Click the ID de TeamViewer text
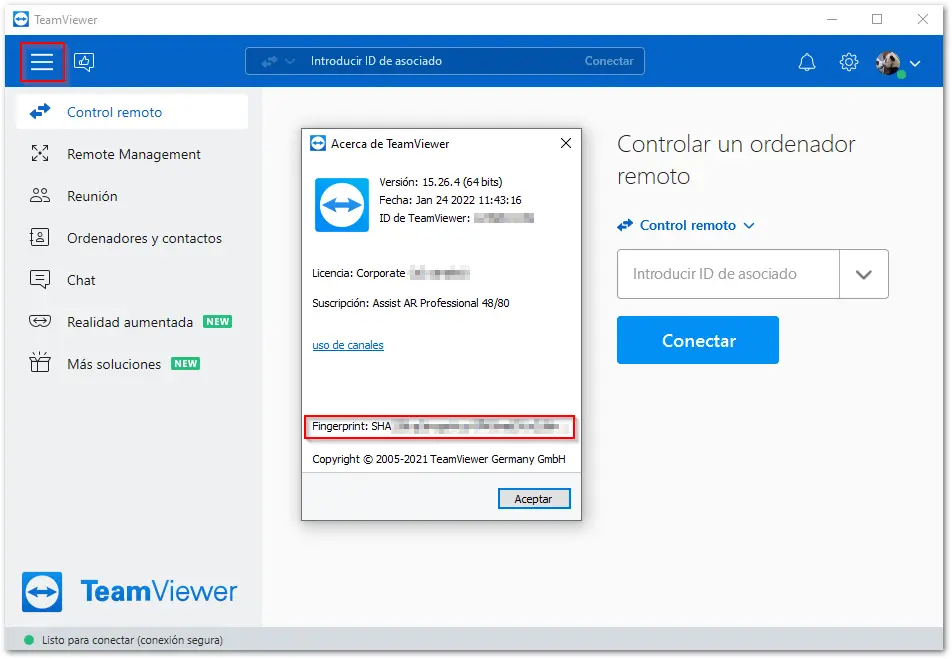This screenshot has width=952, height=659. [424, 218]
